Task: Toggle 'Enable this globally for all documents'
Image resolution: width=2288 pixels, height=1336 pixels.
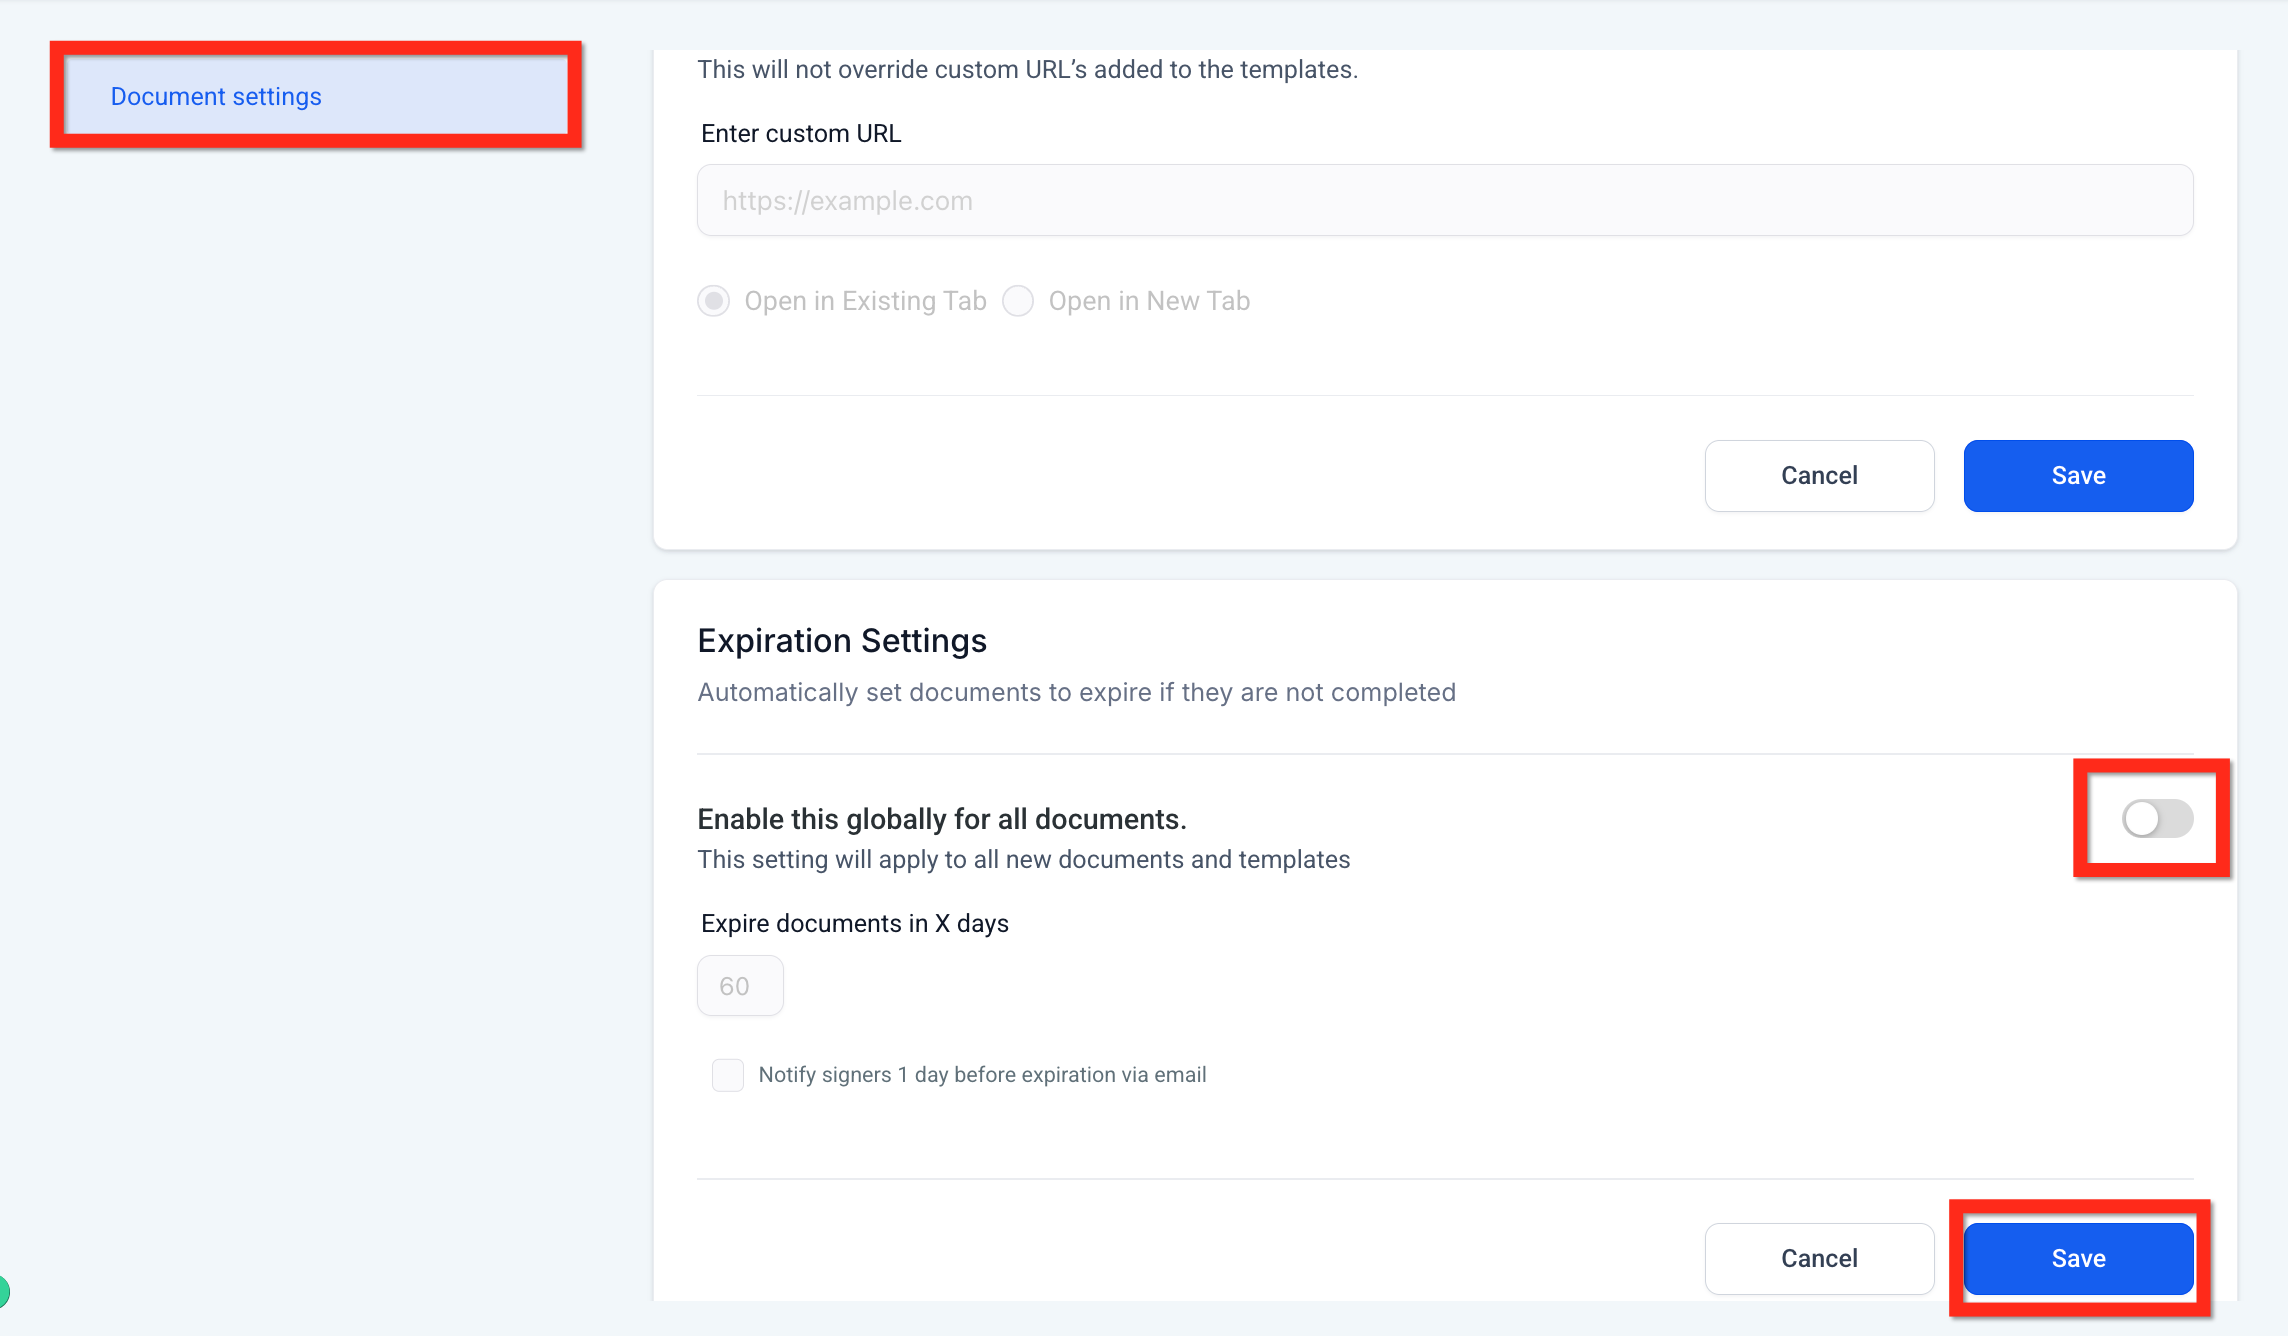Action: [x=2157, y=819]
